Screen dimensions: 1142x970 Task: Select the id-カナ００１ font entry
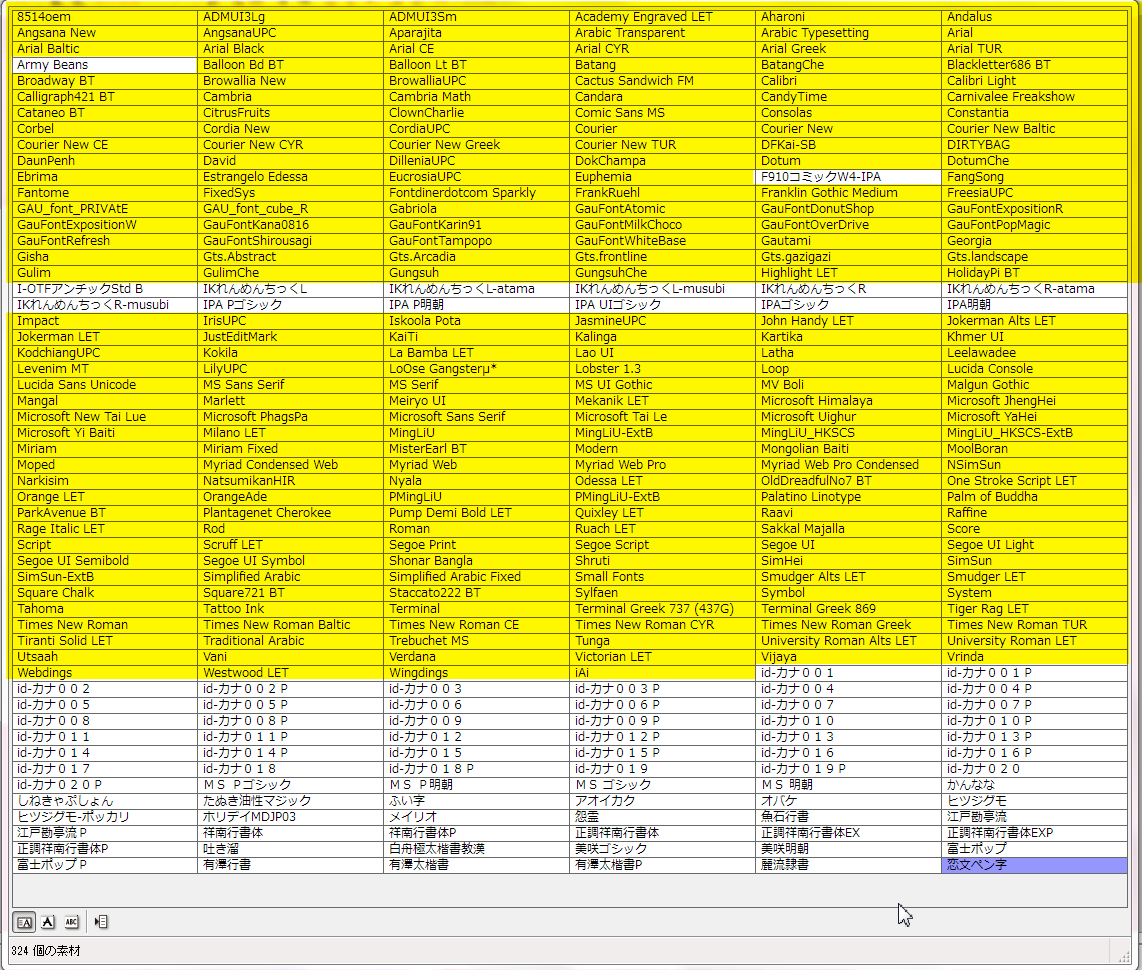click(x=848, y=674)
